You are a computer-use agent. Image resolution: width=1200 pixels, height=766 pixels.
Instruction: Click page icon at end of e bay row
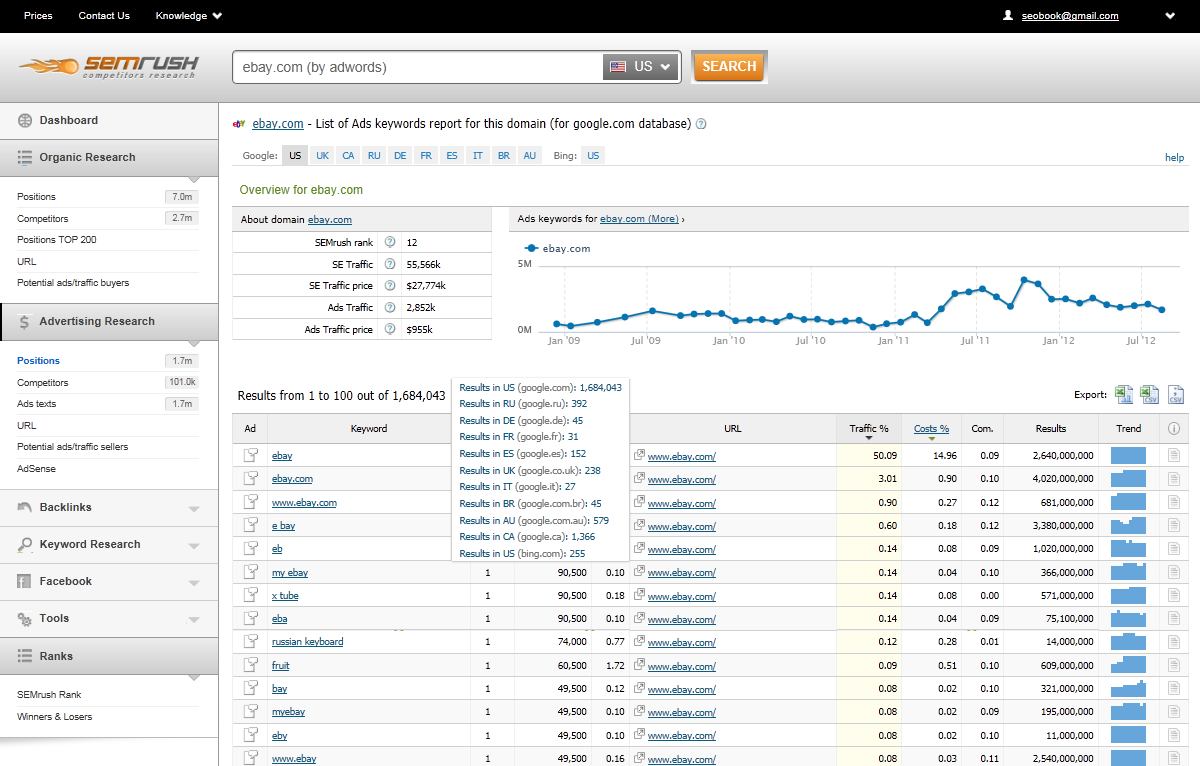(1174, 526)
